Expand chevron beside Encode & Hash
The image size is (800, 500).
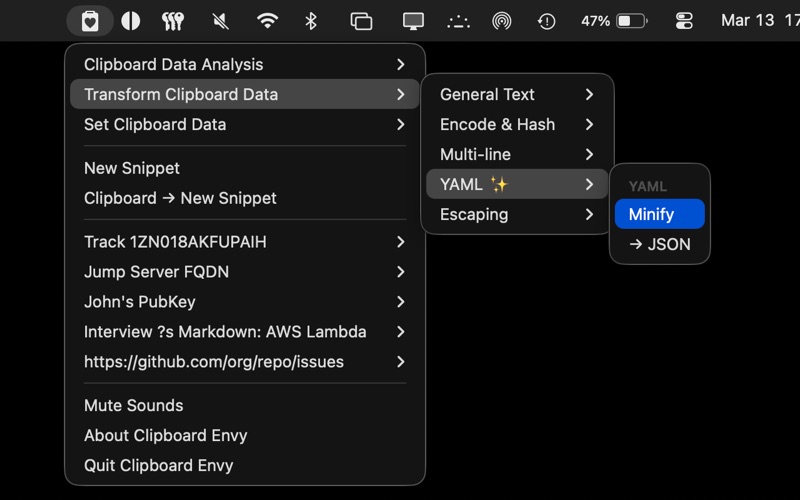pyautogui.click(x=589, y=124)
